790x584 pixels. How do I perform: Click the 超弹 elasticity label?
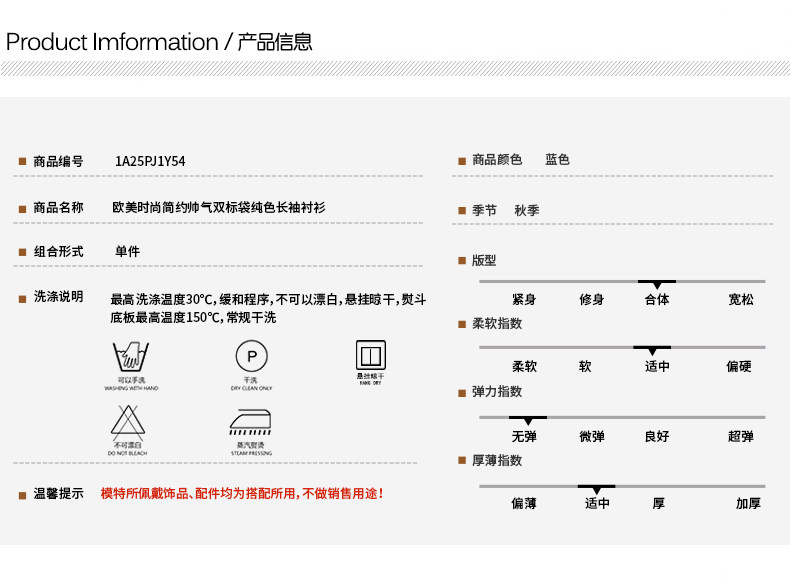741,436
